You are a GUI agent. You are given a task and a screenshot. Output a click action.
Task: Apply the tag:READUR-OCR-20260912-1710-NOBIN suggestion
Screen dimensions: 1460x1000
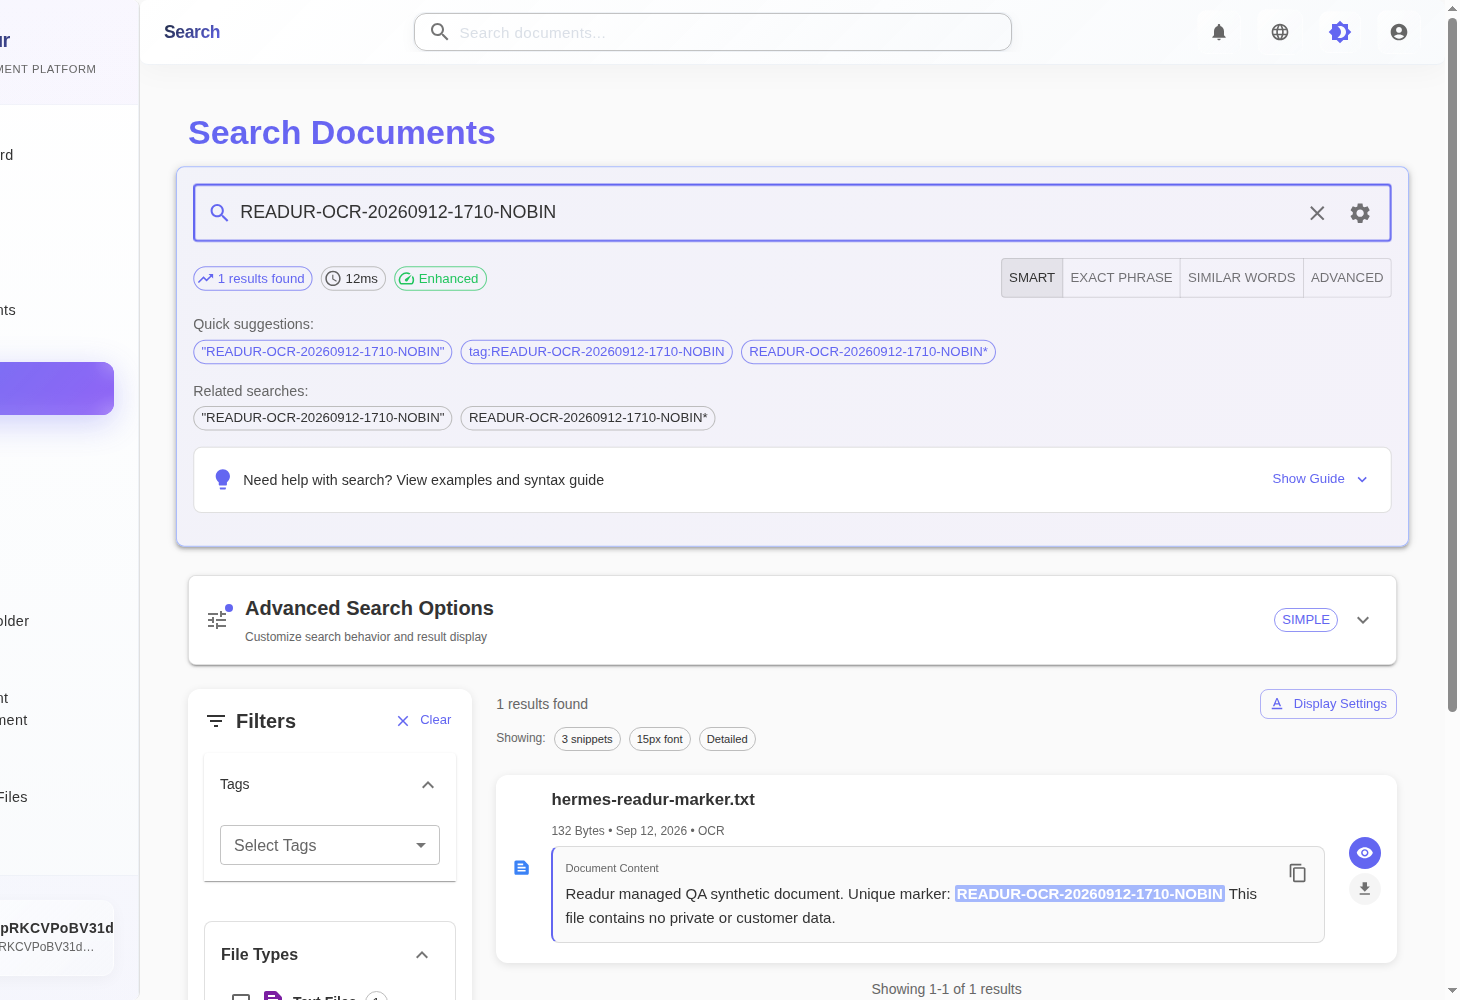point(597,352)
